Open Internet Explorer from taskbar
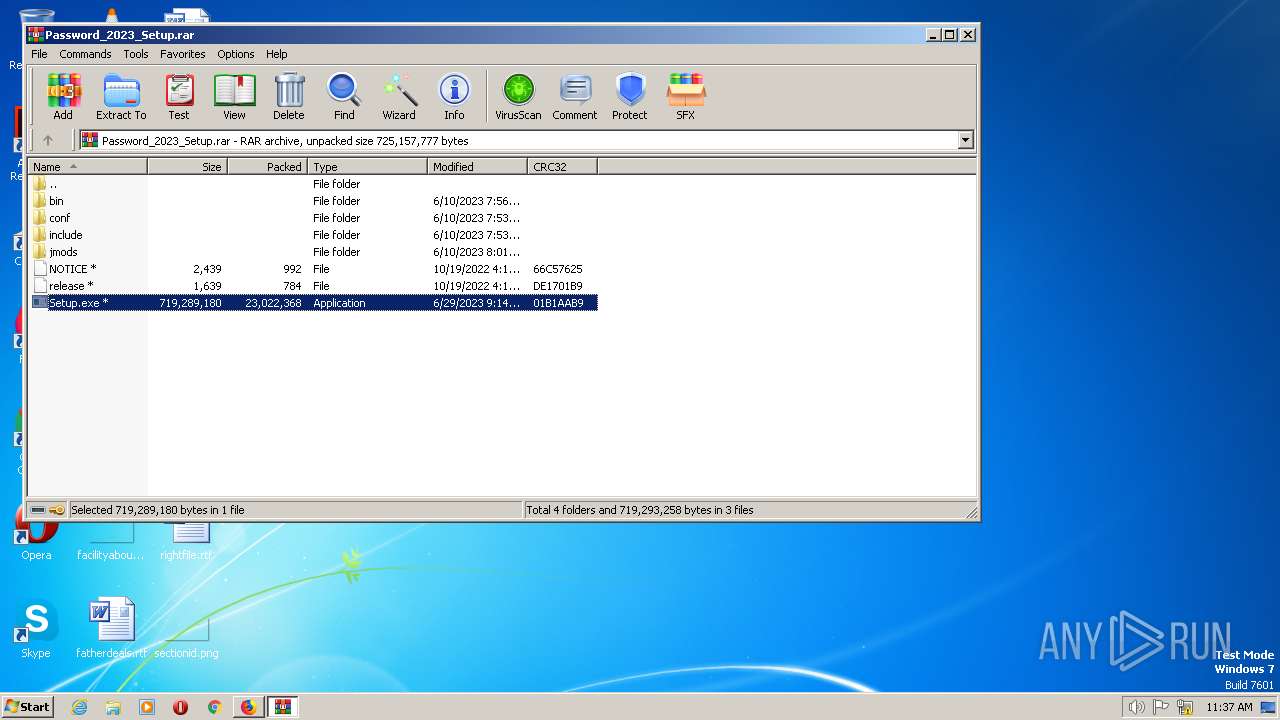The height and width of the screenshot is (720, 1280). [79, 707]
